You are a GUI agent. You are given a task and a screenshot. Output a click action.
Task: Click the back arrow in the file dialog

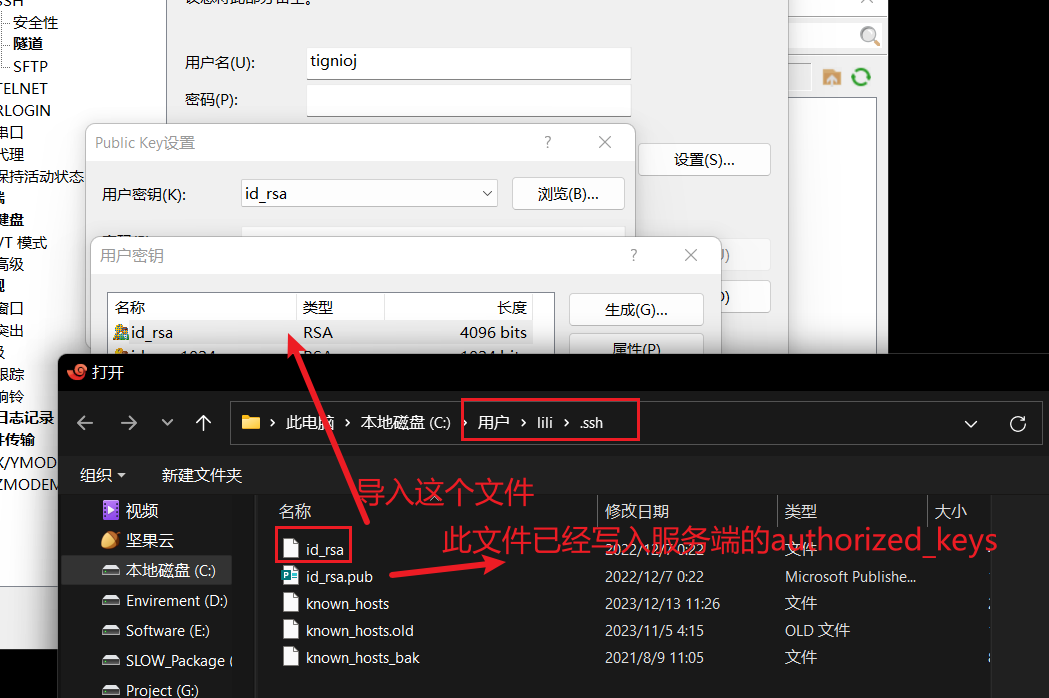[85, 423]
